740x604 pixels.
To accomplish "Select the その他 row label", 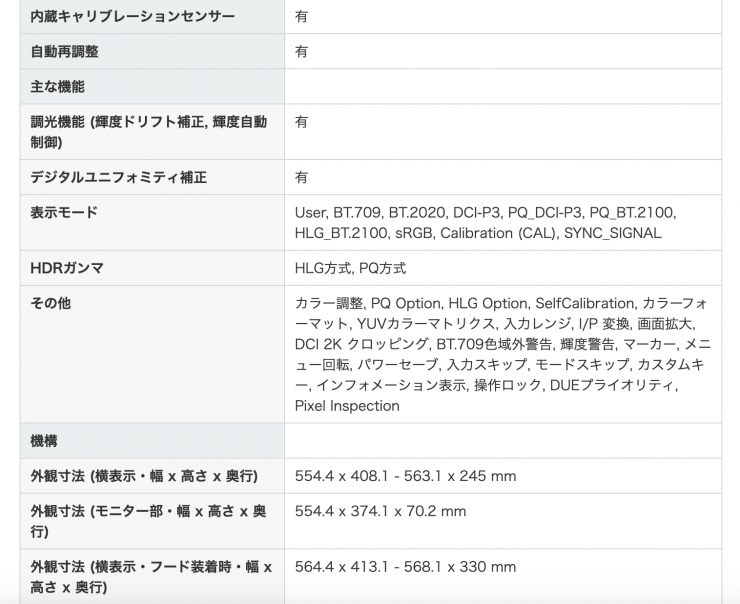I will (x=51, y=303).
